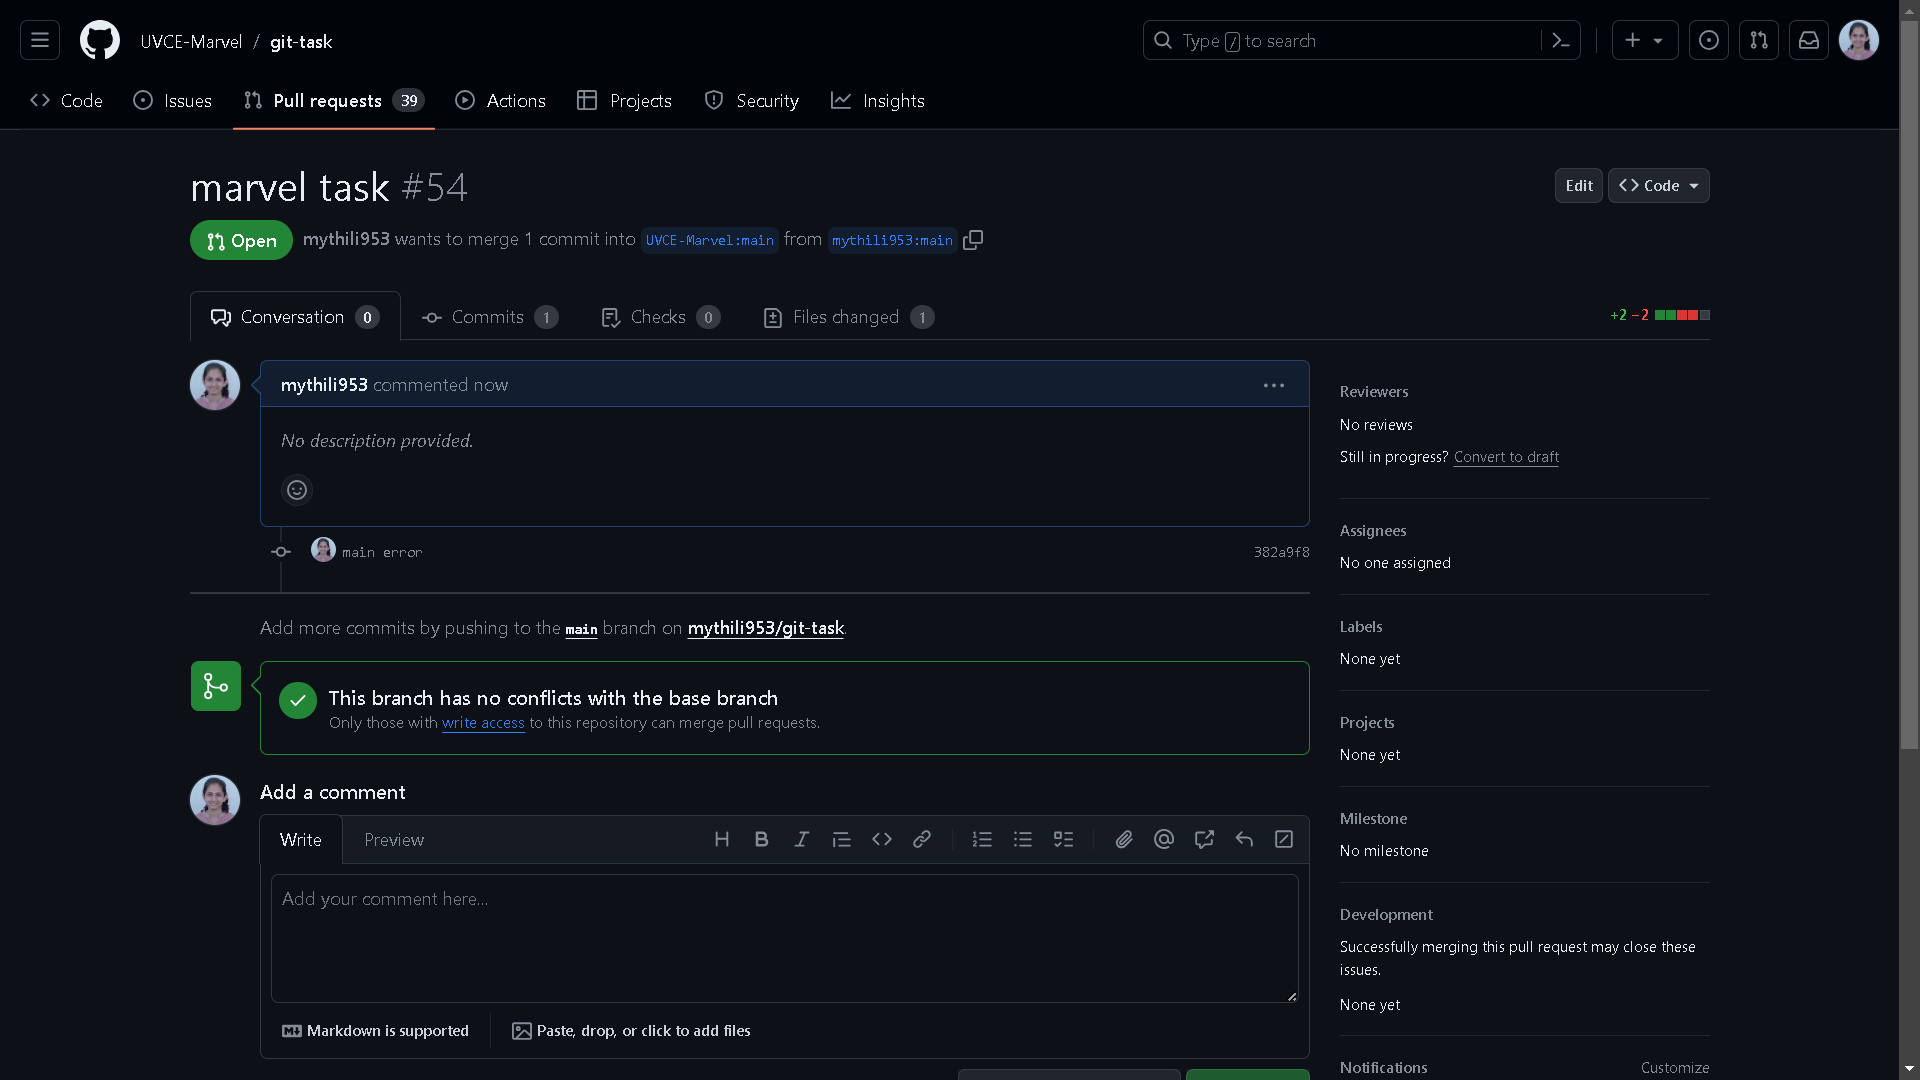Open the Insights tab

[878, 101]
